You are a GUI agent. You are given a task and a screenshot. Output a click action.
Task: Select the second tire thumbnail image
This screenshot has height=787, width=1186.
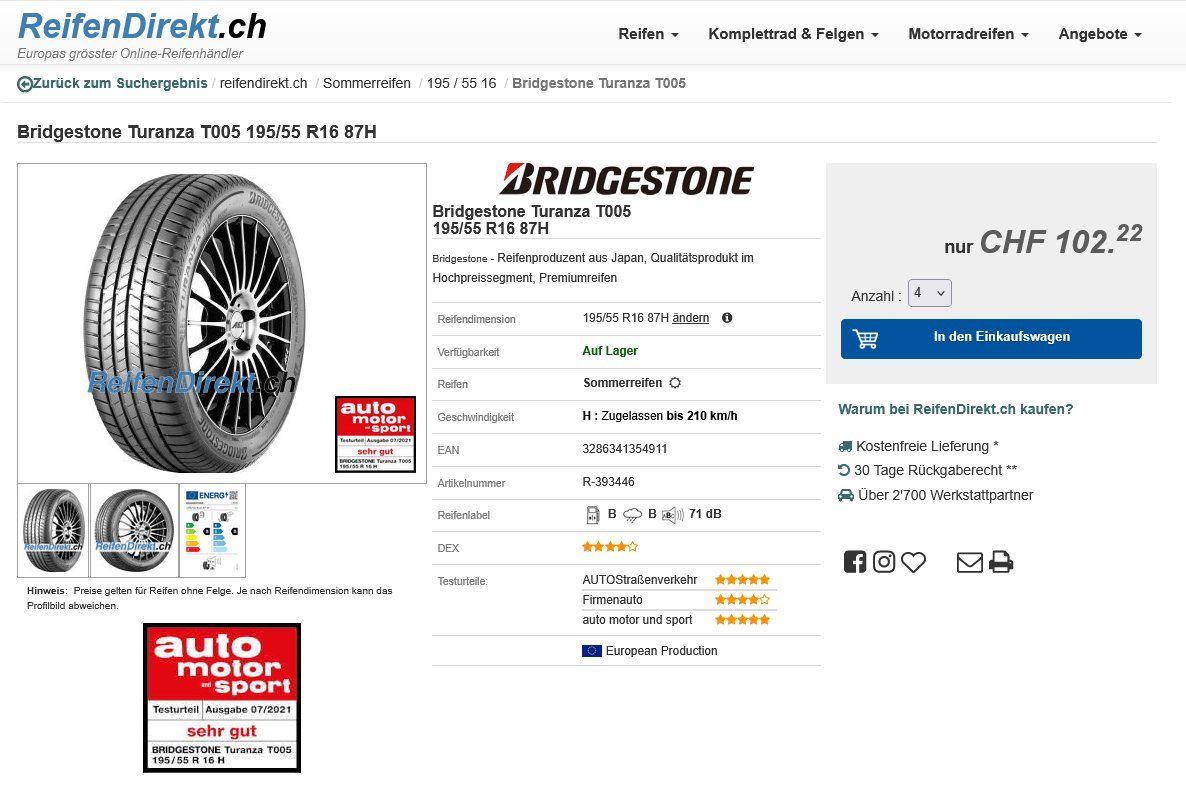click(x=135, y=530)
